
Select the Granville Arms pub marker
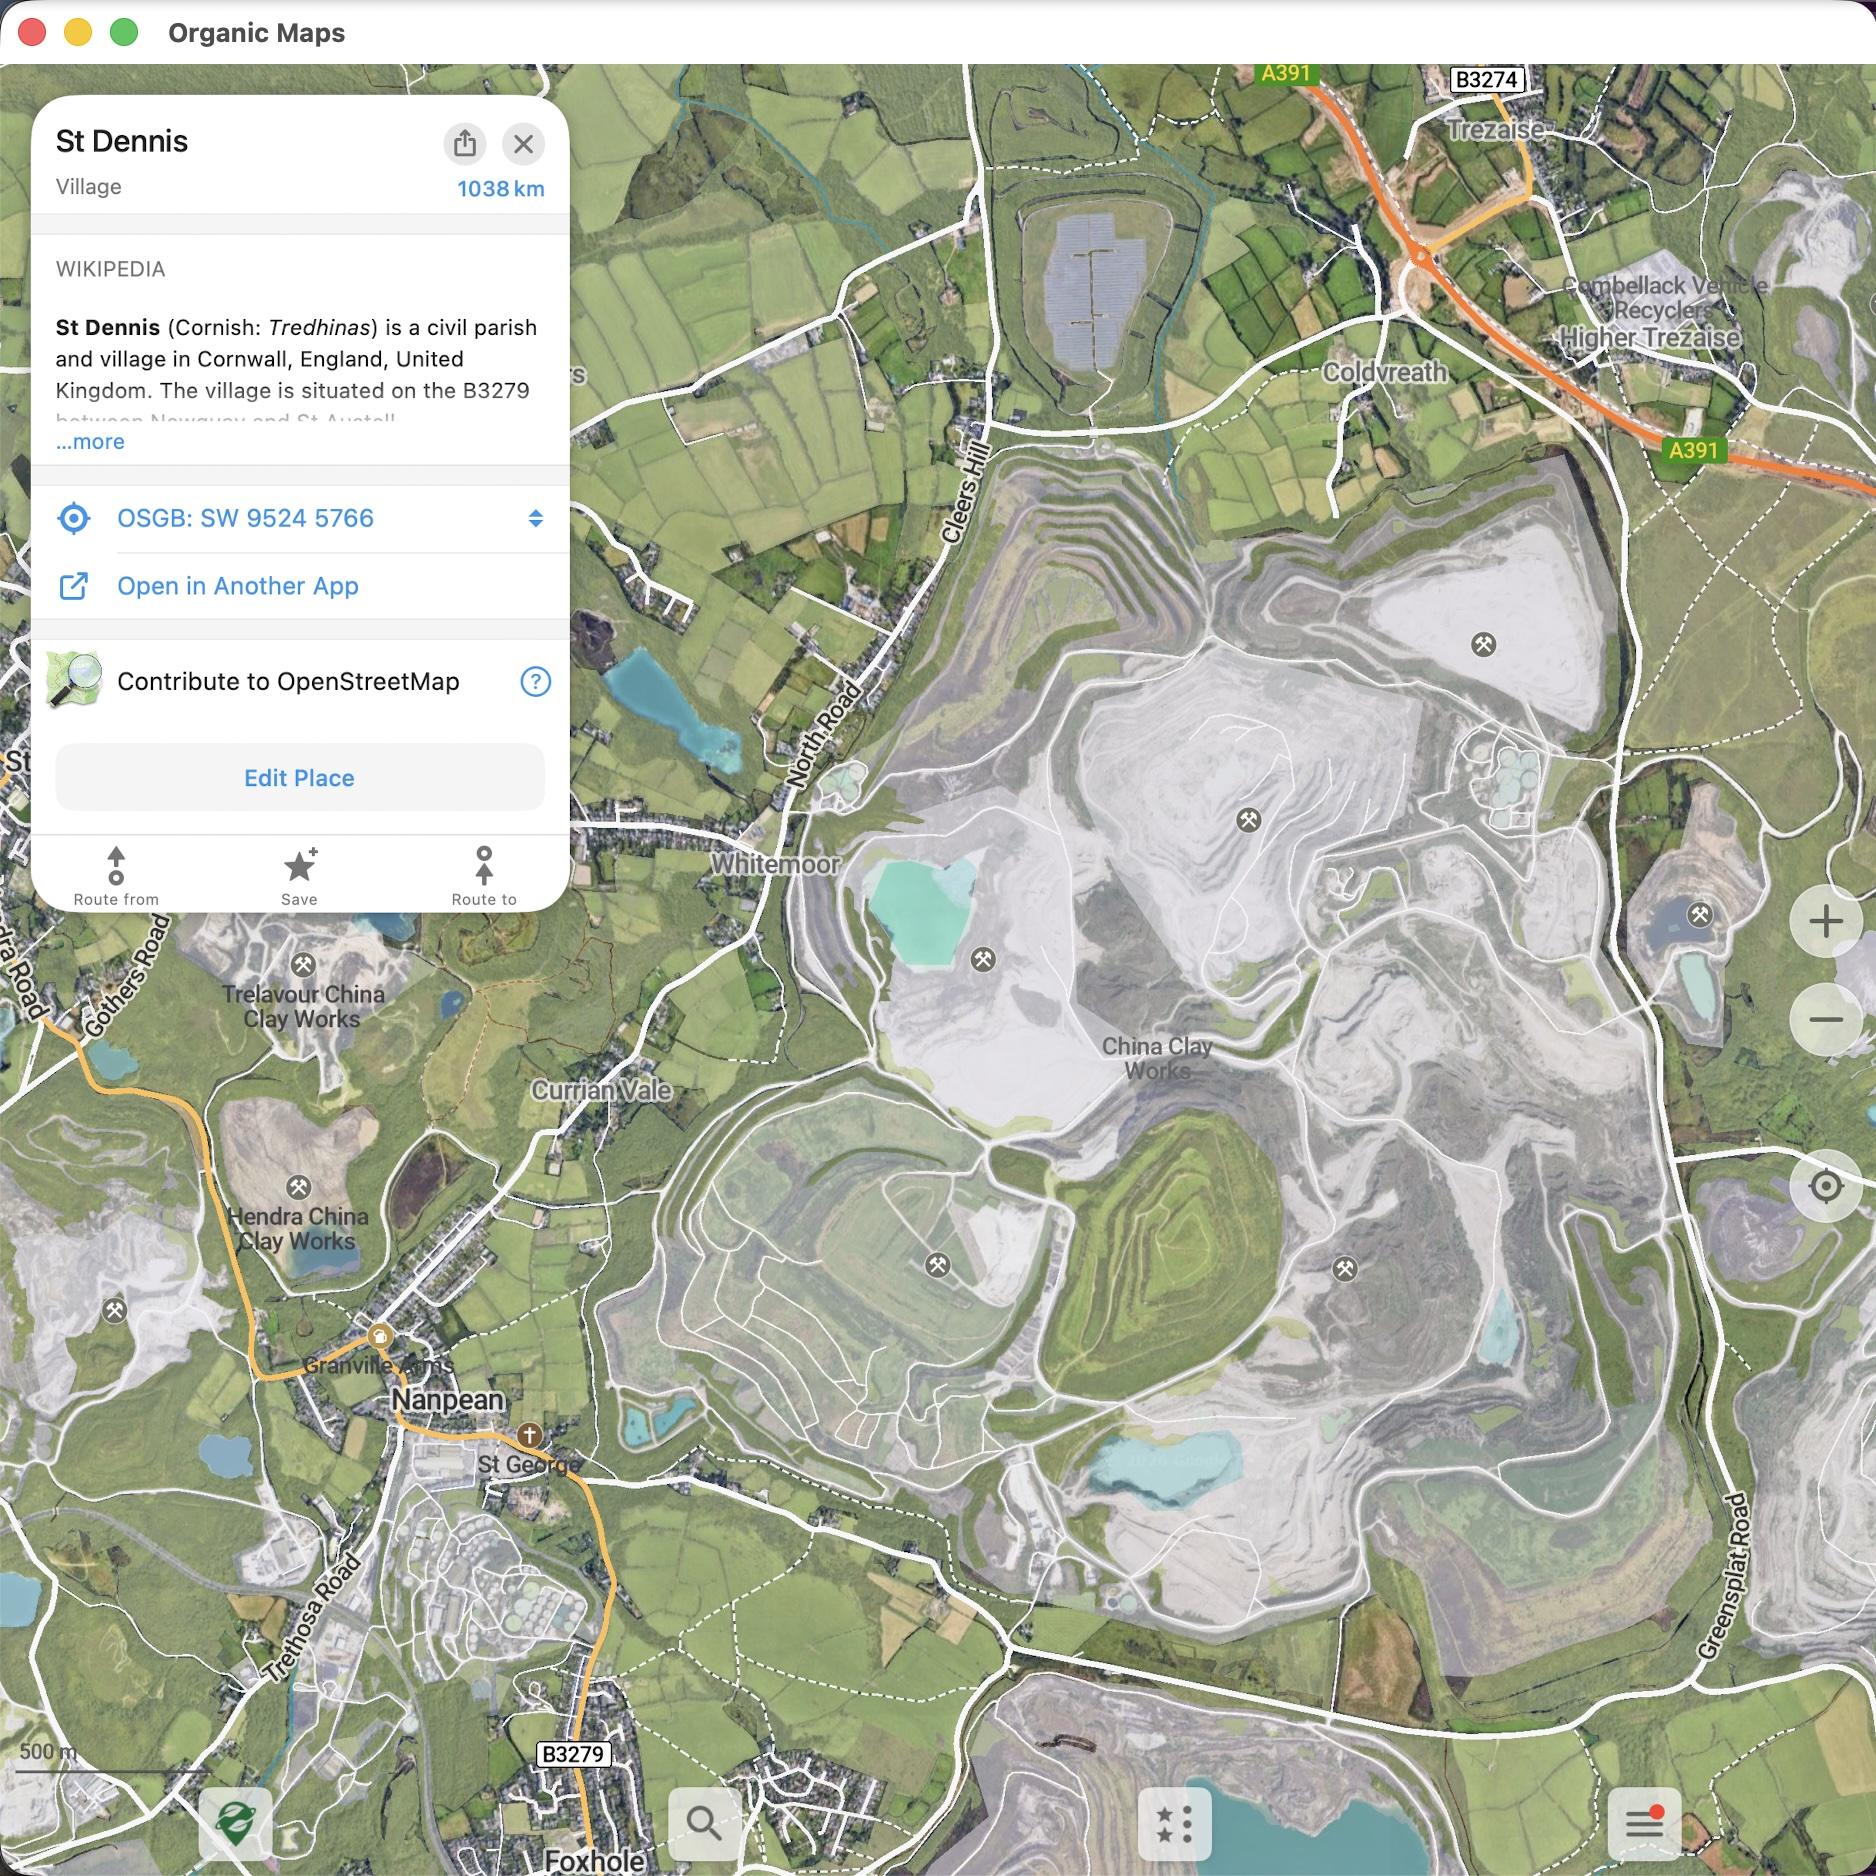click(x=379, y=1336)
